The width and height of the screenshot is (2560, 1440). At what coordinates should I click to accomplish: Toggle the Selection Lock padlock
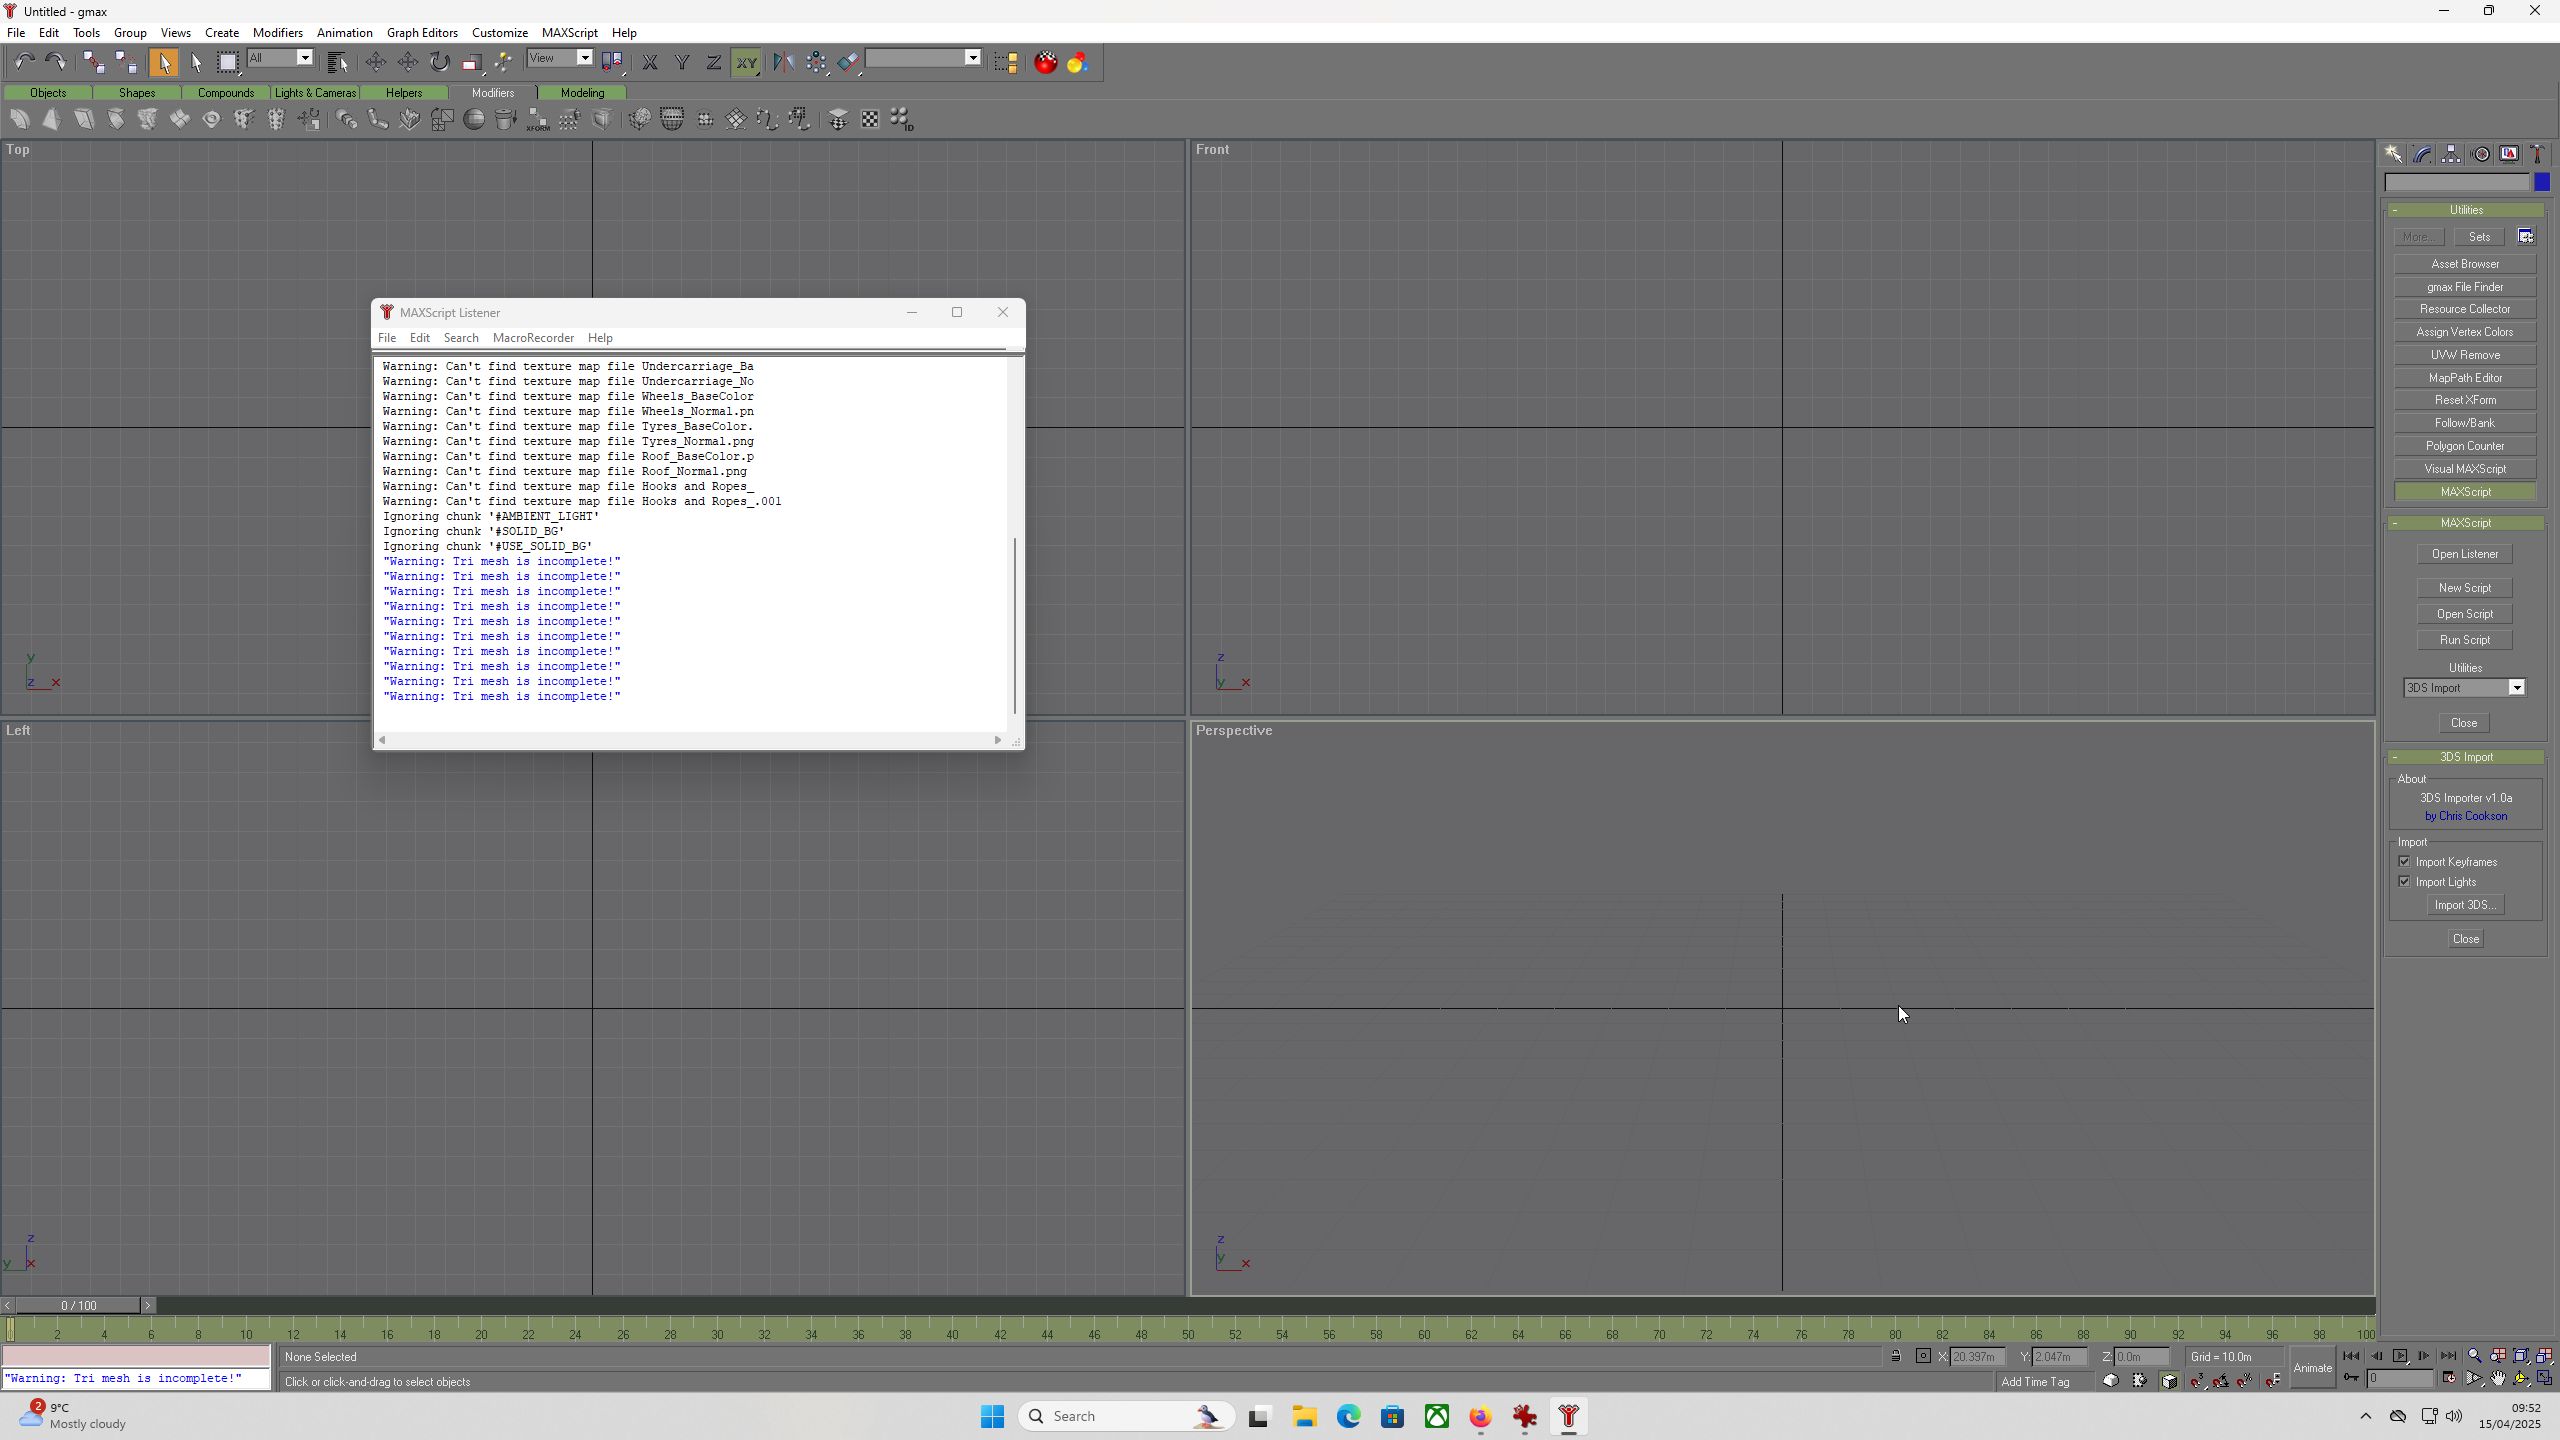[1896, 1356]
